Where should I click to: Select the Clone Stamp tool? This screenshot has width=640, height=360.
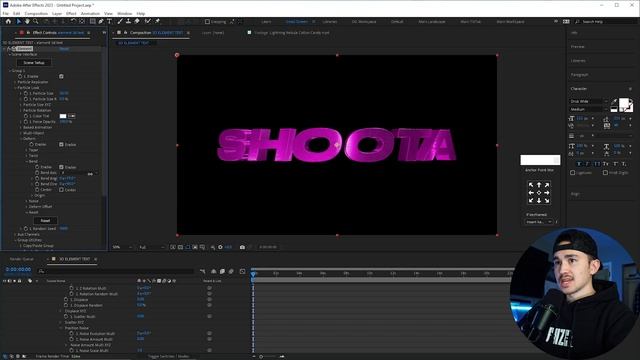coord(128,21)
